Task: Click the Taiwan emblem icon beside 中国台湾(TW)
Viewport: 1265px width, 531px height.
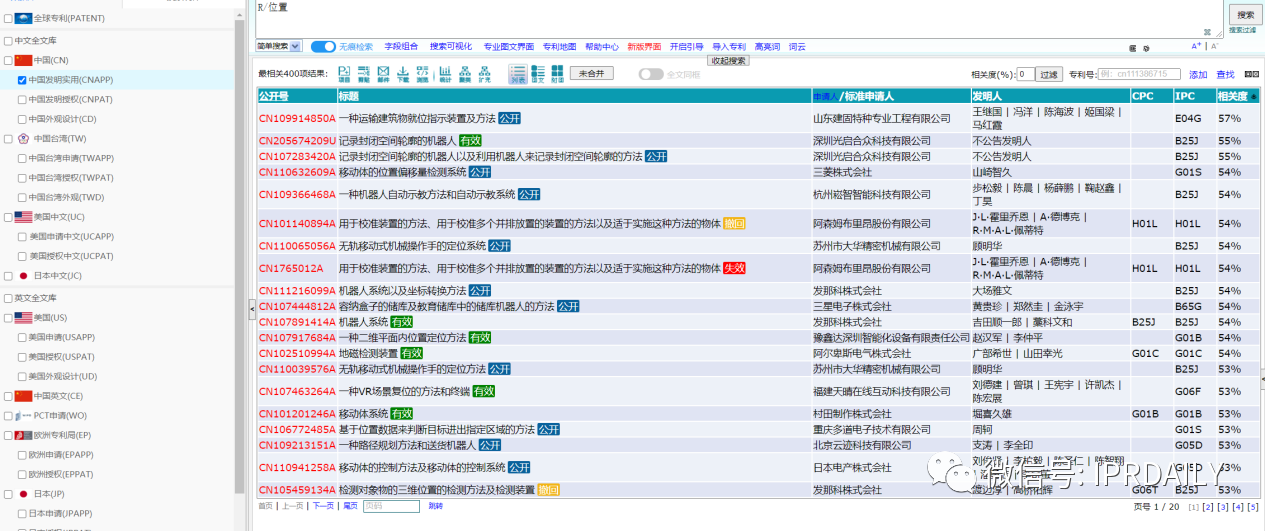Action: click(x=23, y=138)
